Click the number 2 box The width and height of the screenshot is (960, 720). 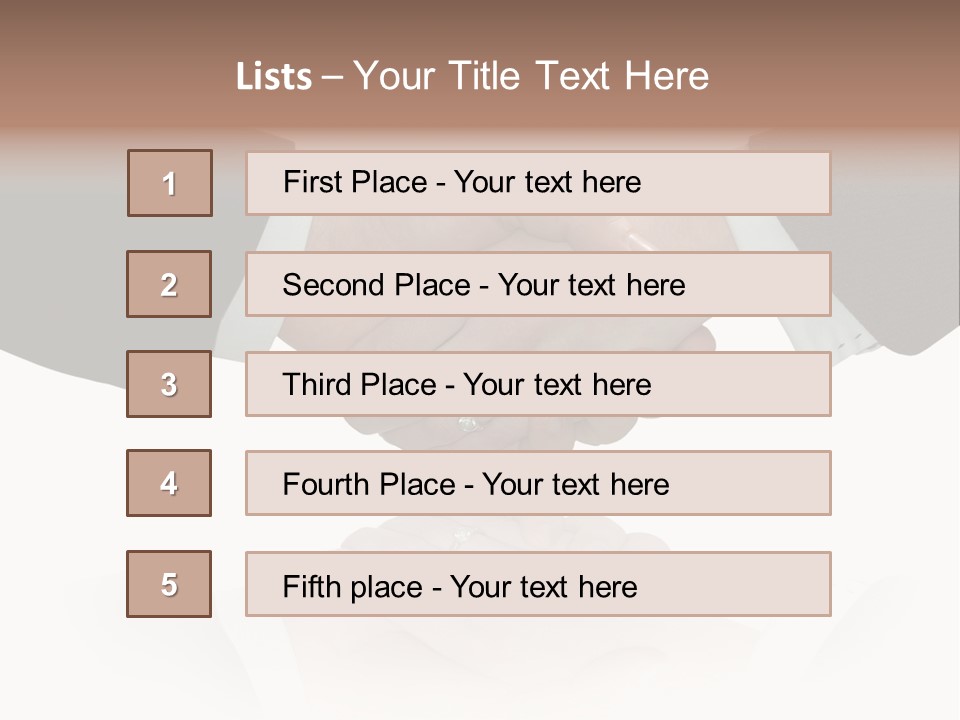(x=169, y=284)
